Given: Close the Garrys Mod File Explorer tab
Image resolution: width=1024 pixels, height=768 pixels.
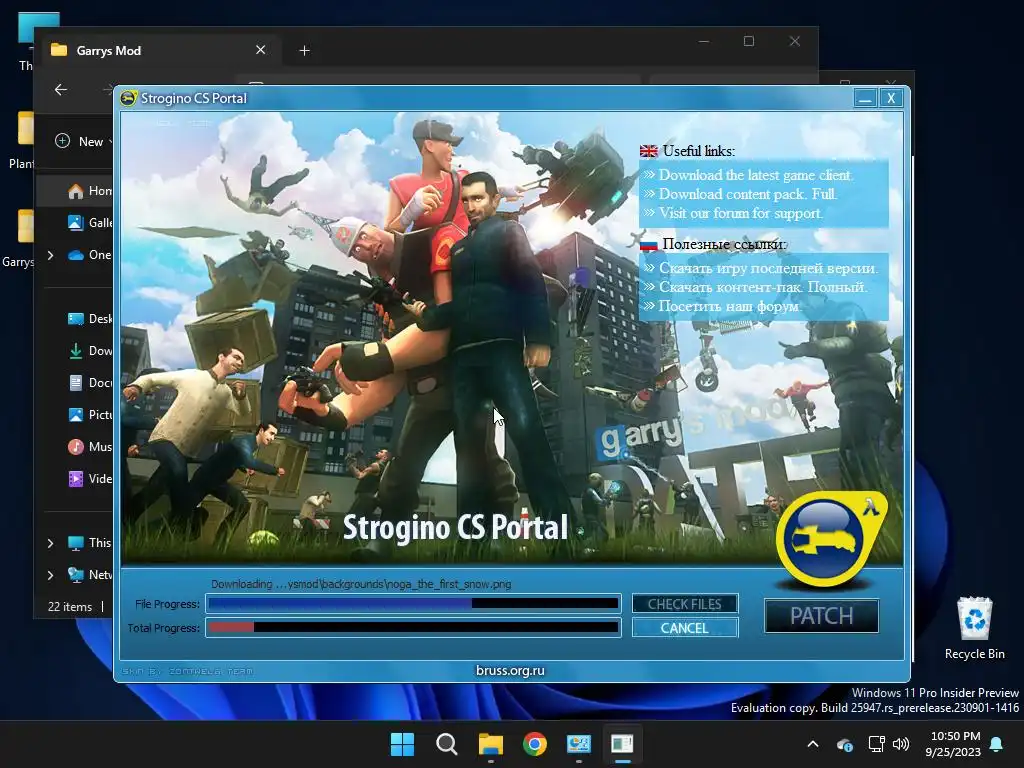Looking at the screenshot, I should pyautogui.click(x=261, y=50).
